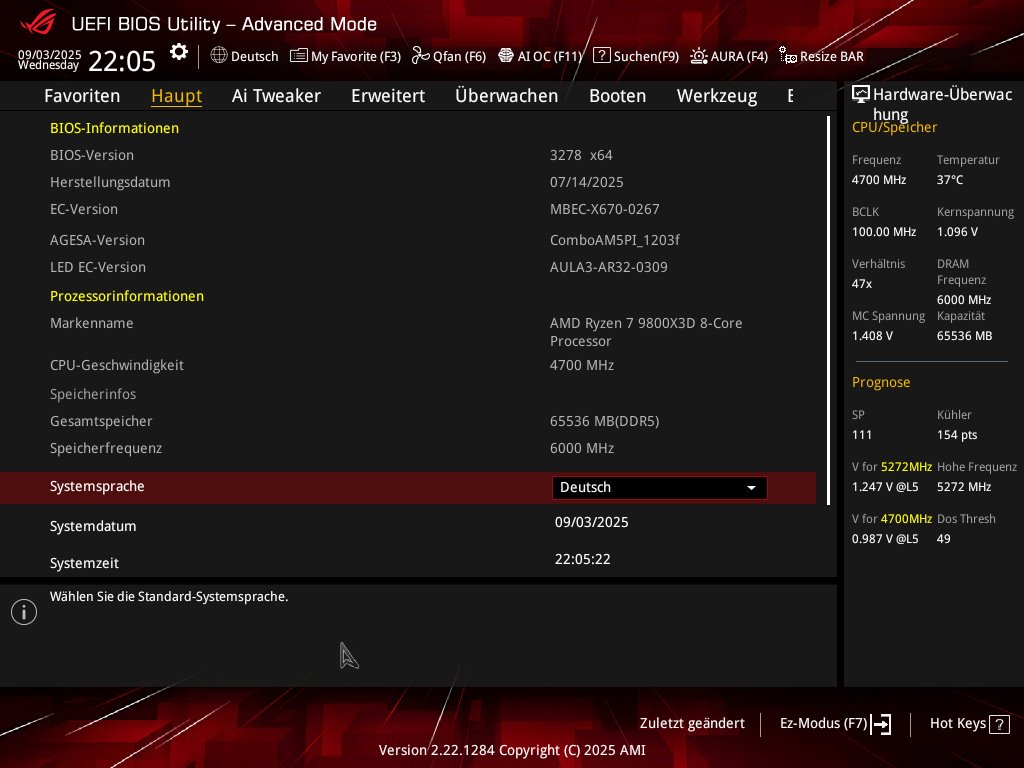This screenshot has width=1024, height=768.
Task: Click MC Spannung value 1.408 V
Action: pyautogui.click(x=872, y=336)
